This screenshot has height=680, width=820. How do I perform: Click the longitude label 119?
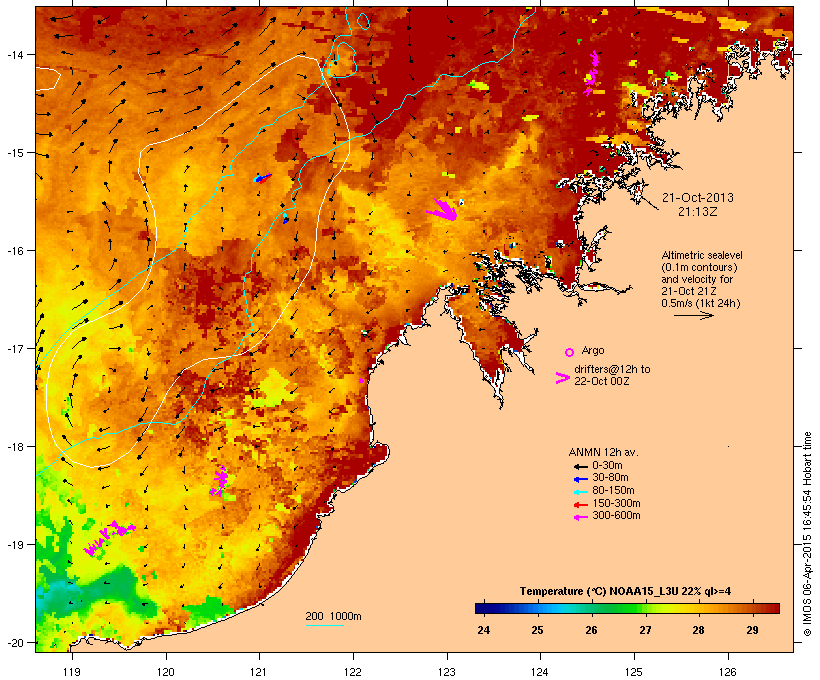(x=72, y=672)
